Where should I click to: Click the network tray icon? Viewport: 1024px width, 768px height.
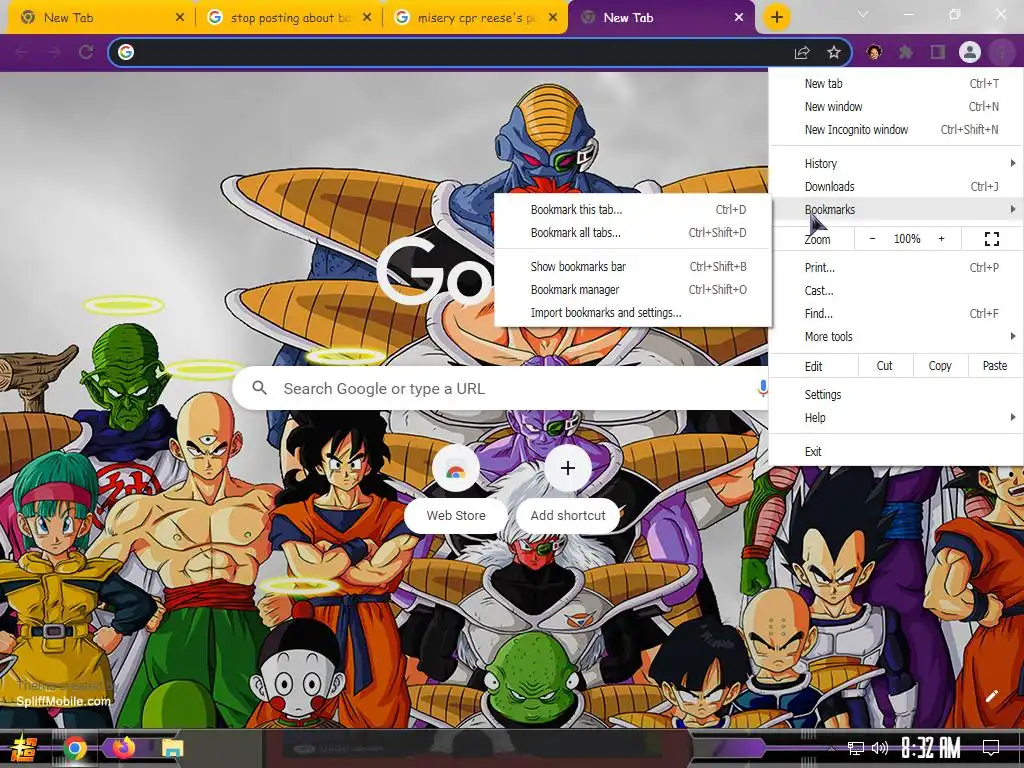[x=855, y=748]
